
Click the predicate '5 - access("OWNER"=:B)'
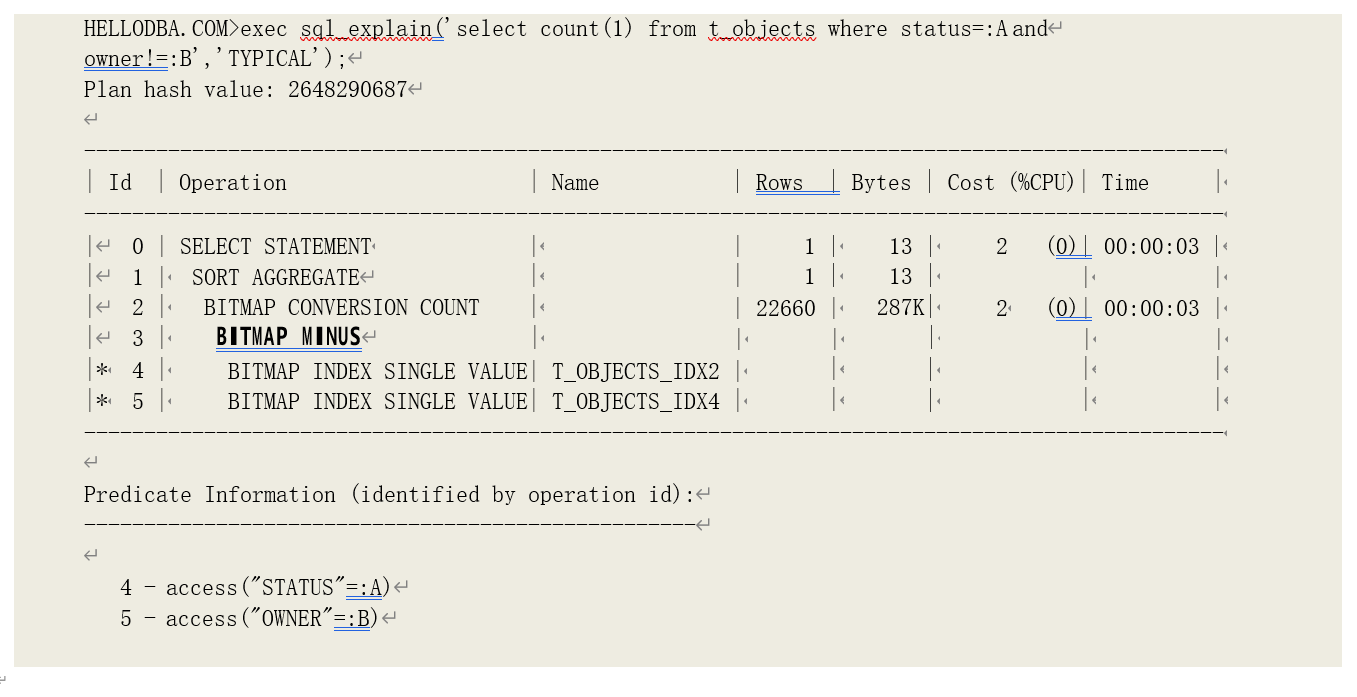pos(250,618)
